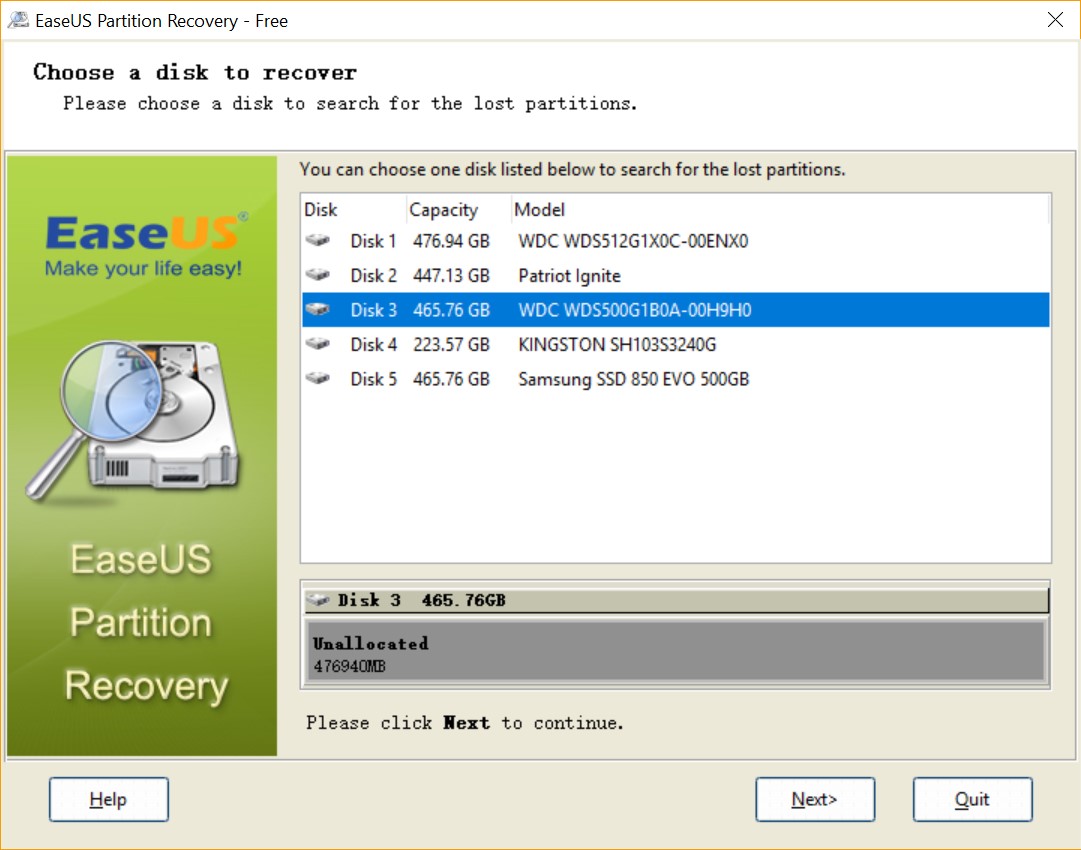Click the drive icon in Disk 3 summary bar
Screen dimensions: 1081x850
(320, 600)
